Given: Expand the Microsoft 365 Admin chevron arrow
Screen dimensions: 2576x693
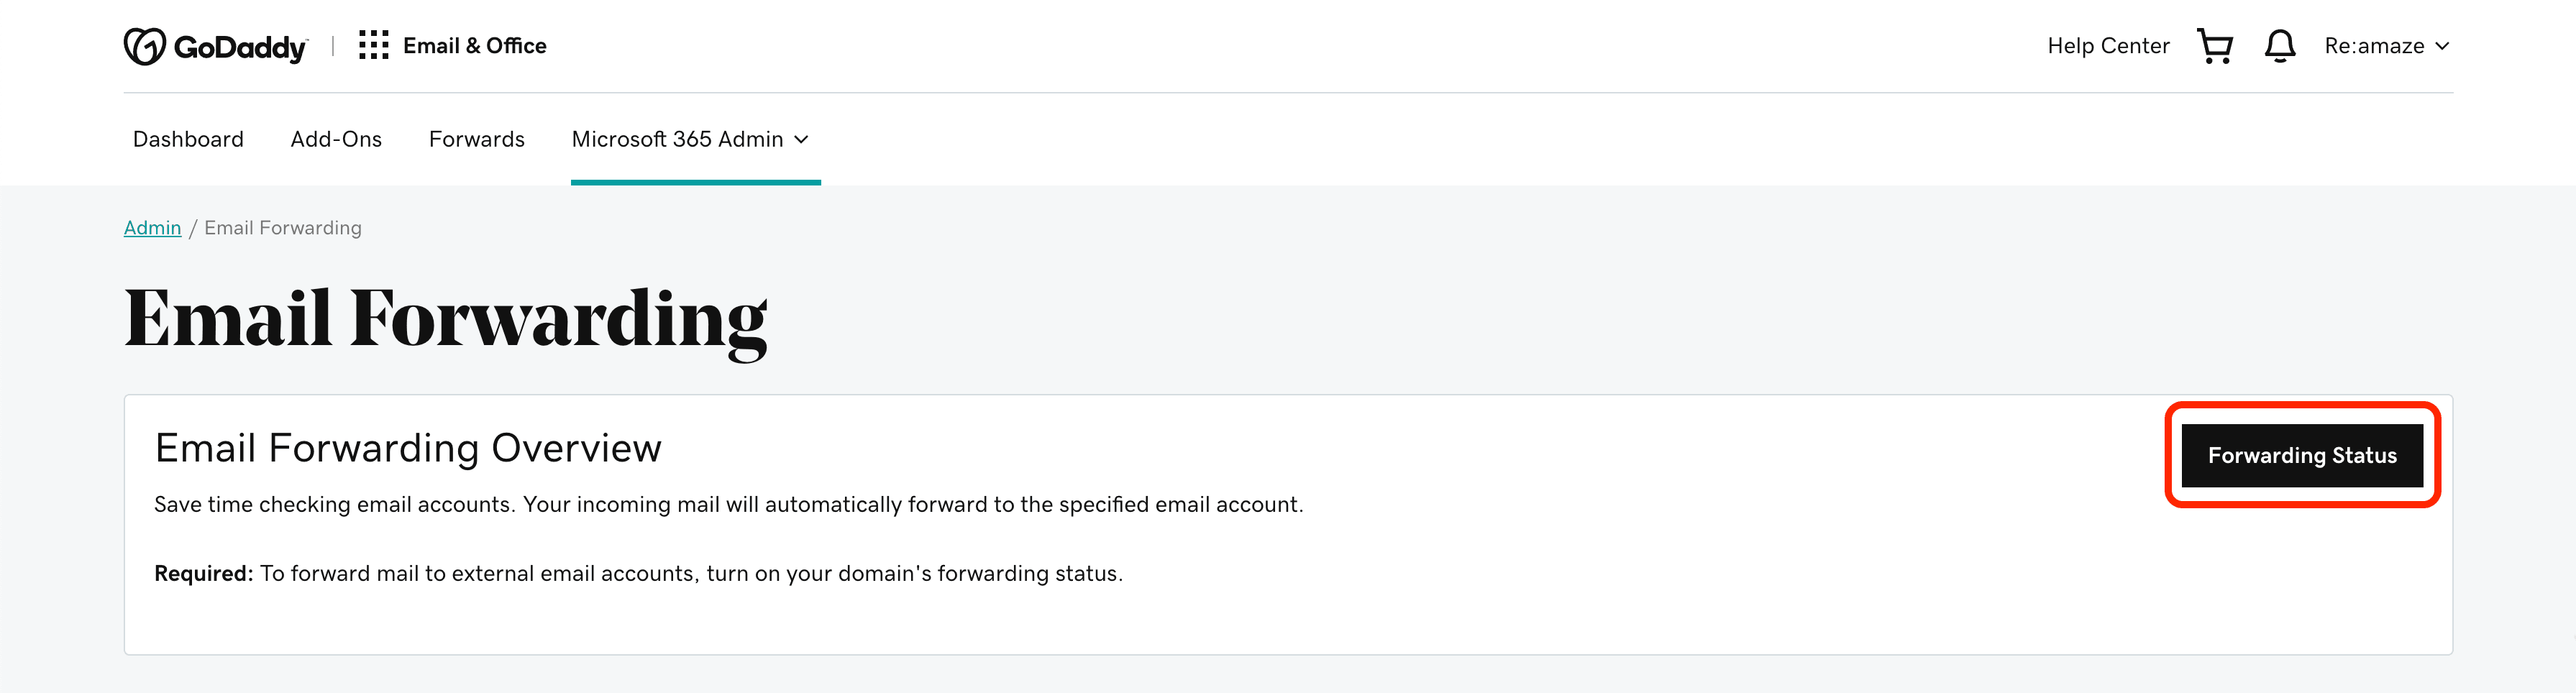Looking at the screenshot, I should 801,140.
